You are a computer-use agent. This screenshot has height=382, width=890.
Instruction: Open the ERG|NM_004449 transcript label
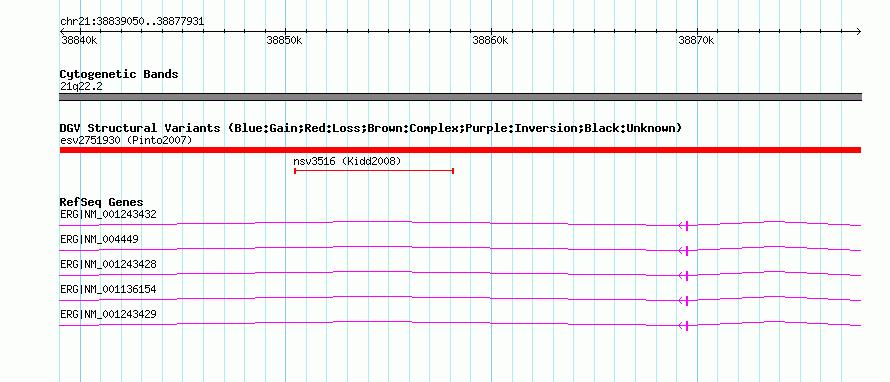pos(99,239)
